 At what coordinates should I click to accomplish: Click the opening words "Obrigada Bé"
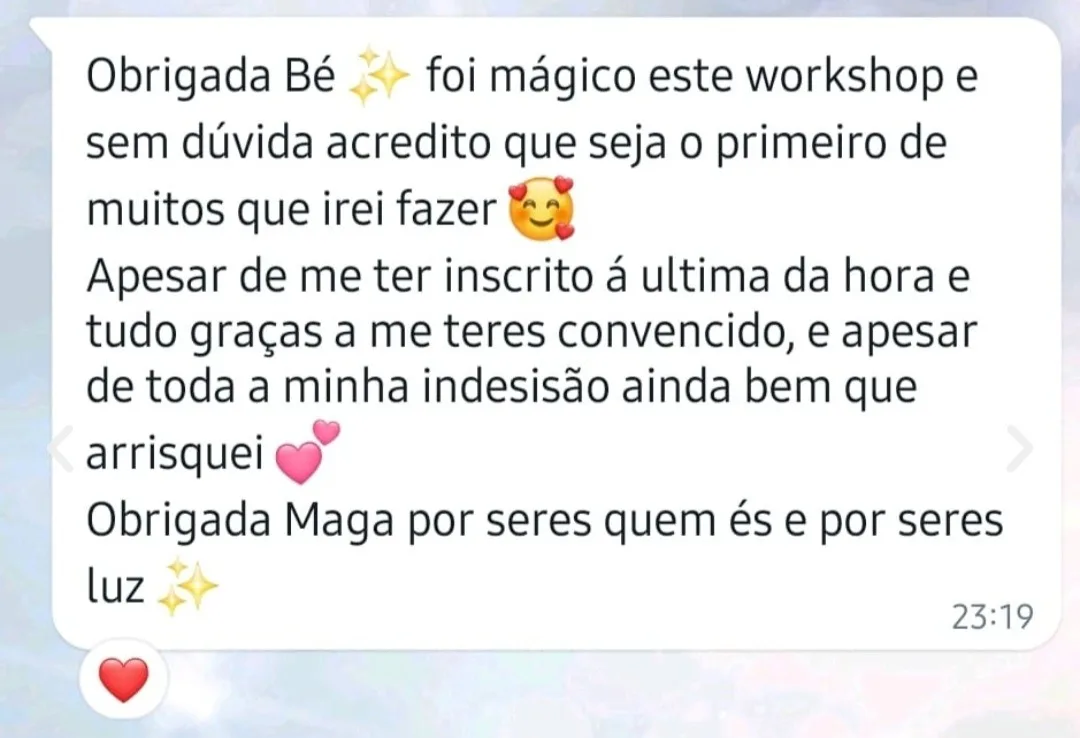tap(210, 75)
